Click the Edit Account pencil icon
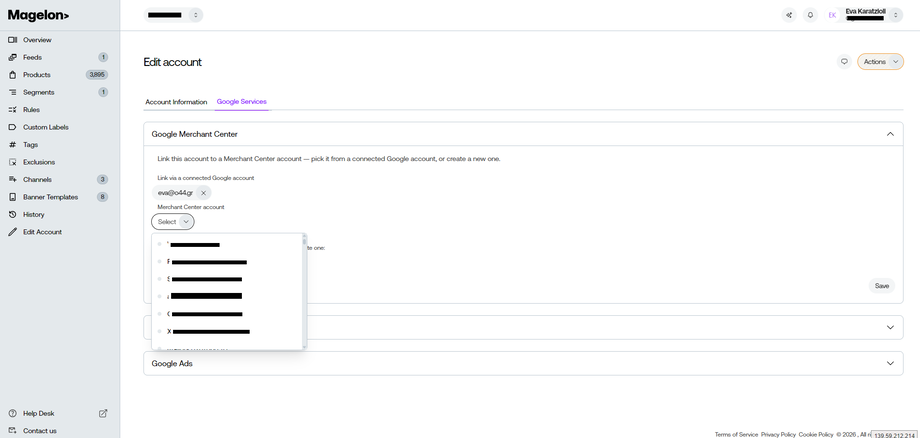 coord(13,232)
